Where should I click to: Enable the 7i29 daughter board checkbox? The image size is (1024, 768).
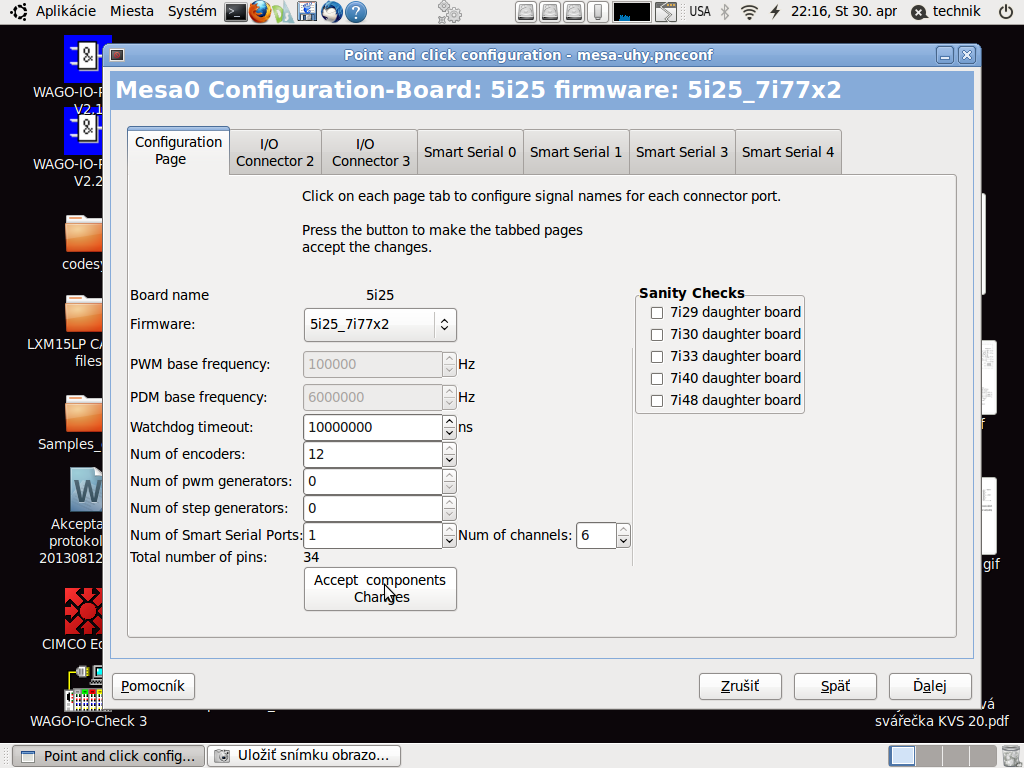[x=657, y=312]
